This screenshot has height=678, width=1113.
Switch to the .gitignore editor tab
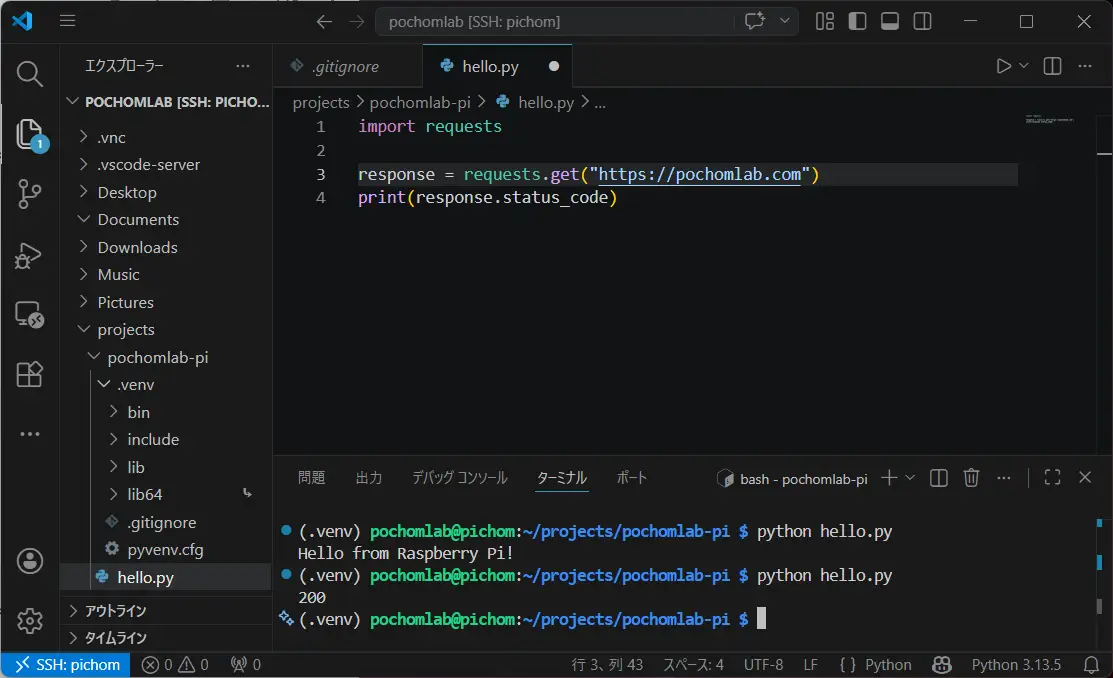tap(347, 66)
